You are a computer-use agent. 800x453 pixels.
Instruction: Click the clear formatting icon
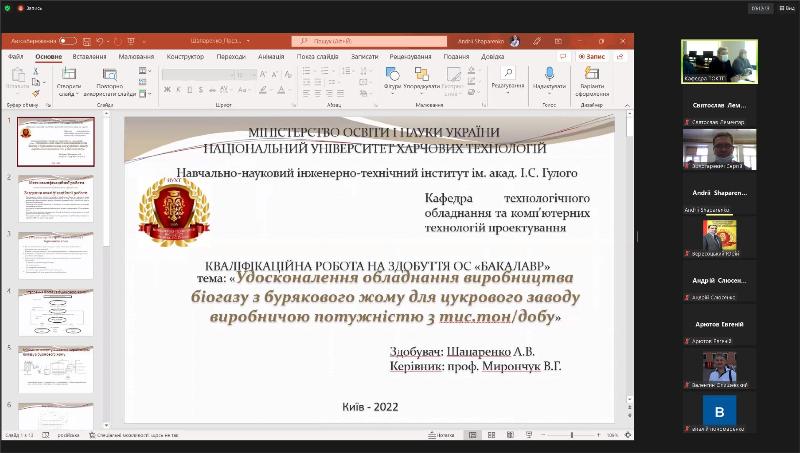(x=288, y=75)
